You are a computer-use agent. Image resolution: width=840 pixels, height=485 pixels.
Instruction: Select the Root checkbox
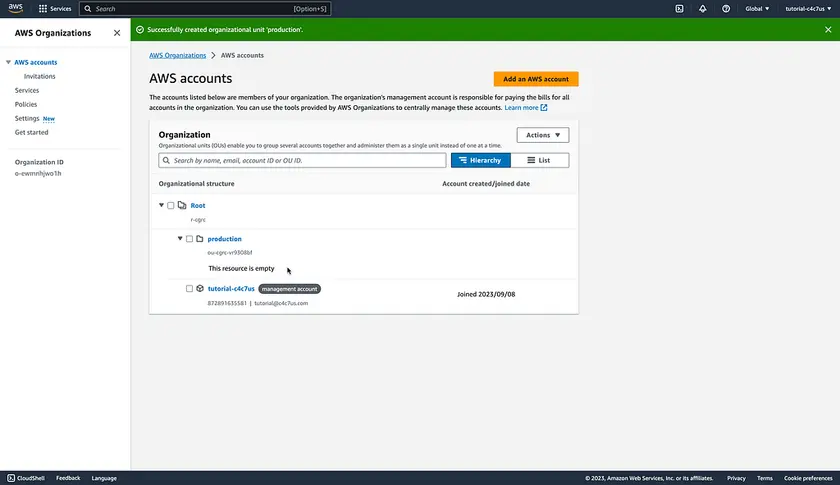170,205
